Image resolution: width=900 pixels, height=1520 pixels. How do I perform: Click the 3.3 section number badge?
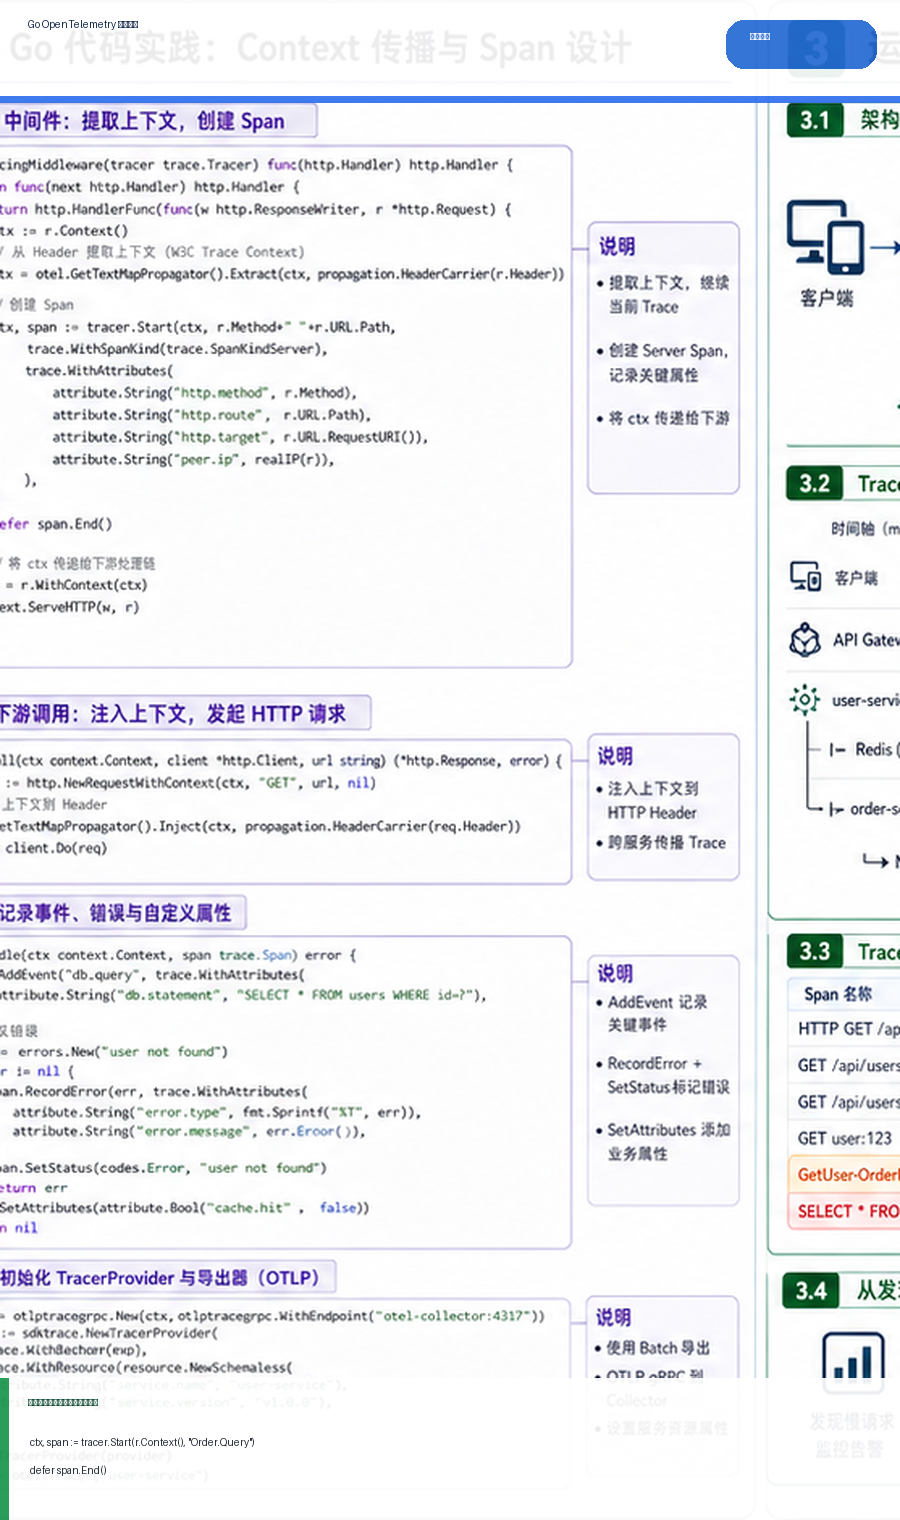click(x=815, y=951)
